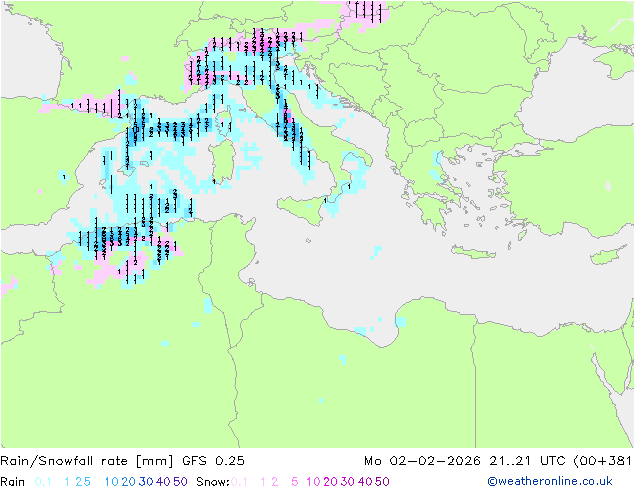Select snow legend value 30

pyautogui.click(x=348, y=482)
